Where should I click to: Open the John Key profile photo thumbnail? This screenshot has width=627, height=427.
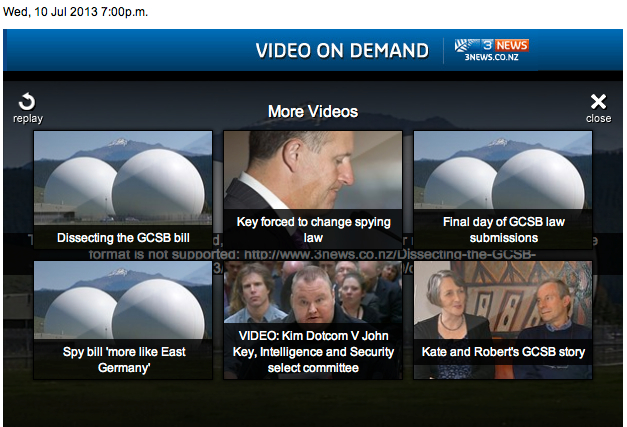pyautogui.click(x=313, y=170)
